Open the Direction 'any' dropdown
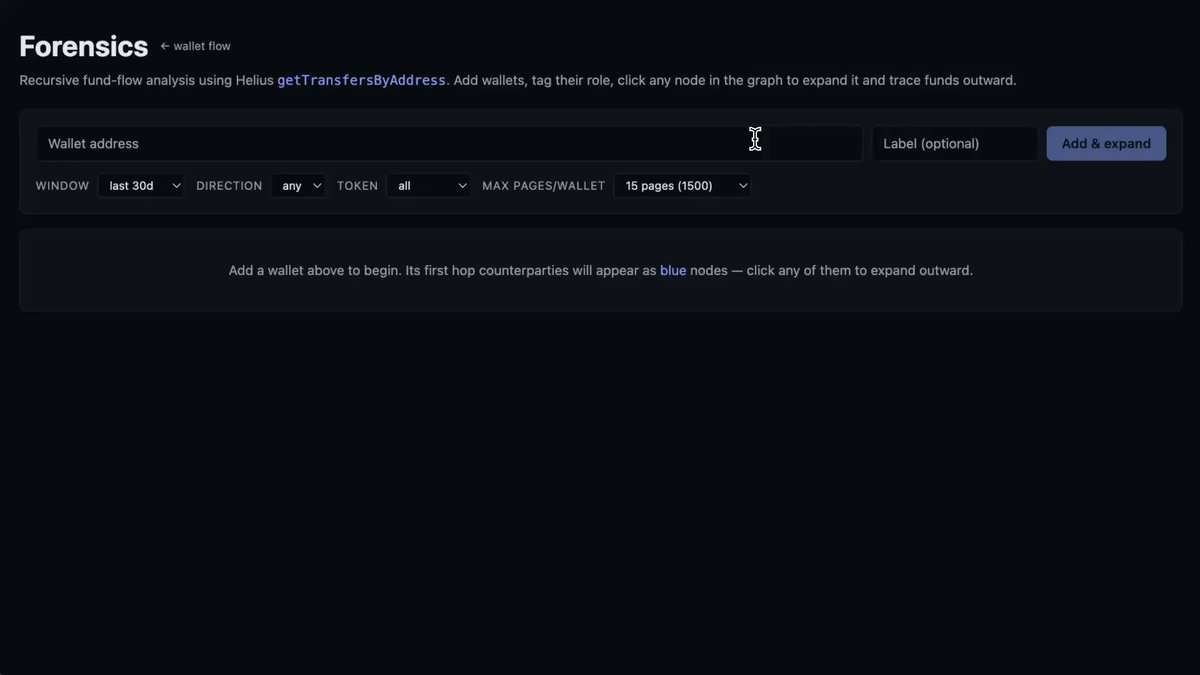 coord(298,185)
